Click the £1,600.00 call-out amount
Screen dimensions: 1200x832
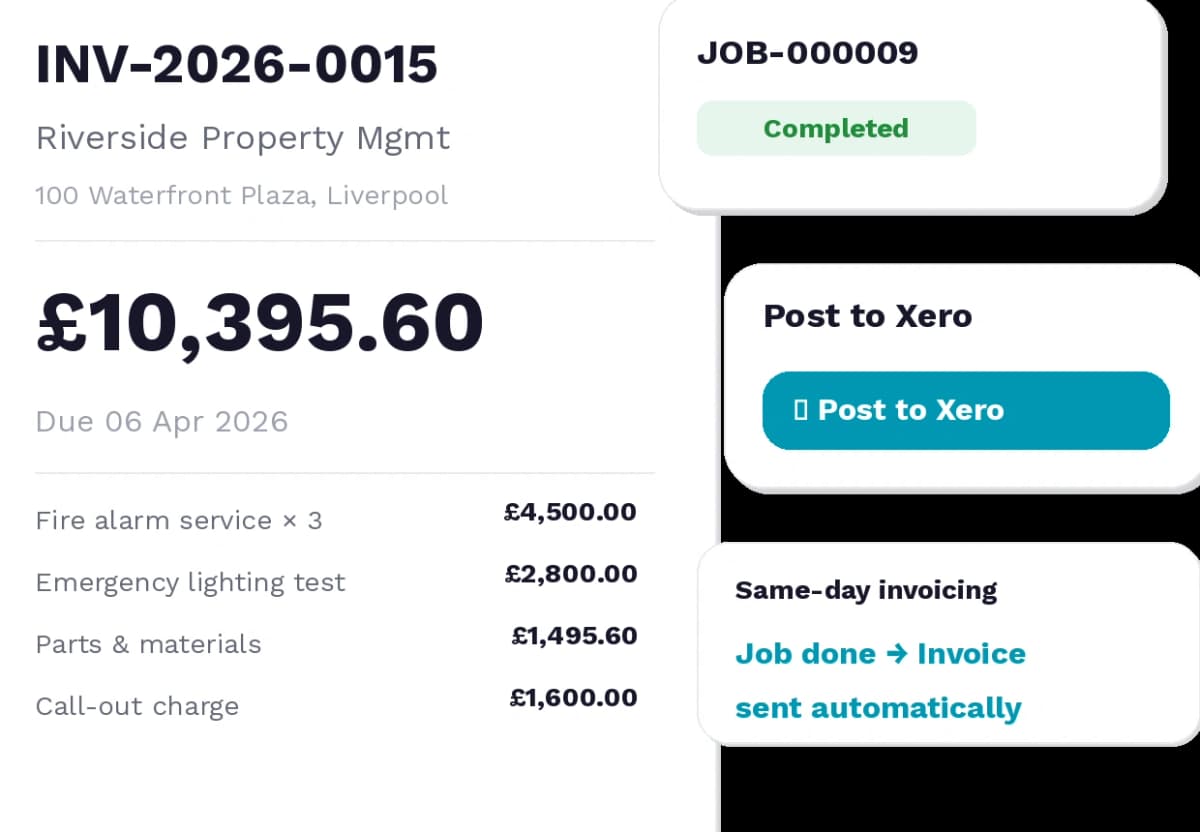coord(573,697)
